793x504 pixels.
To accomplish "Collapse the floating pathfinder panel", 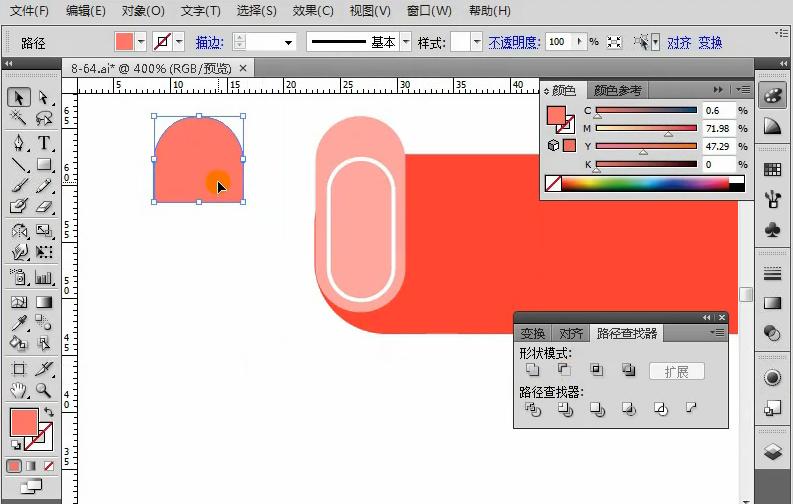I will [706, 317].
